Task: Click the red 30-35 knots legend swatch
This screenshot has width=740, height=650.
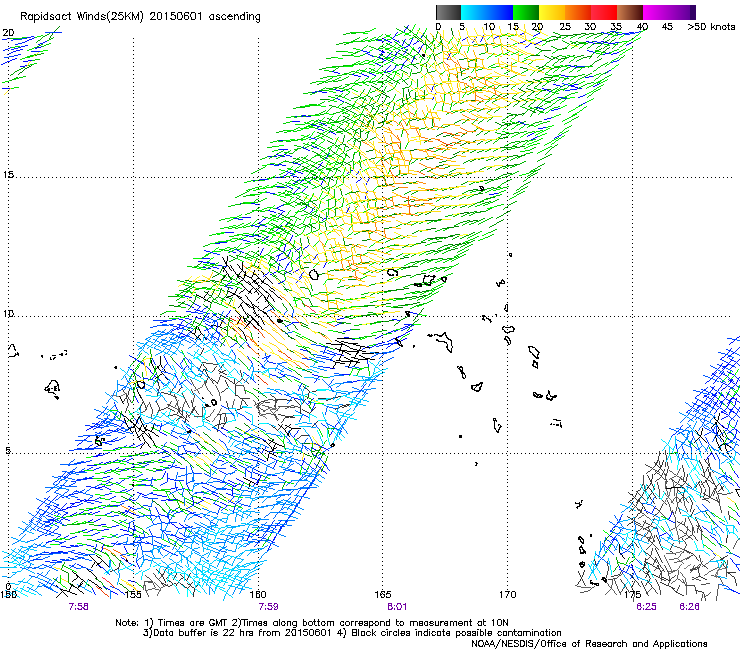Action: tap(604, 12)
